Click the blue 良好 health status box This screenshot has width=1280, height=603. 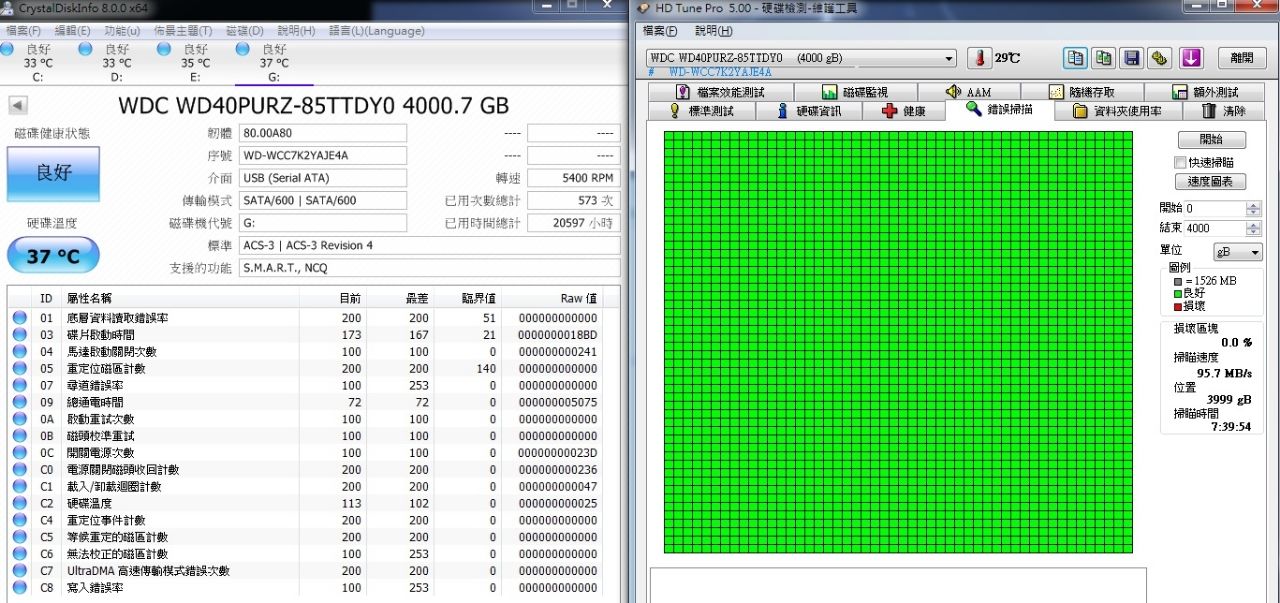(x=53, y=174)
